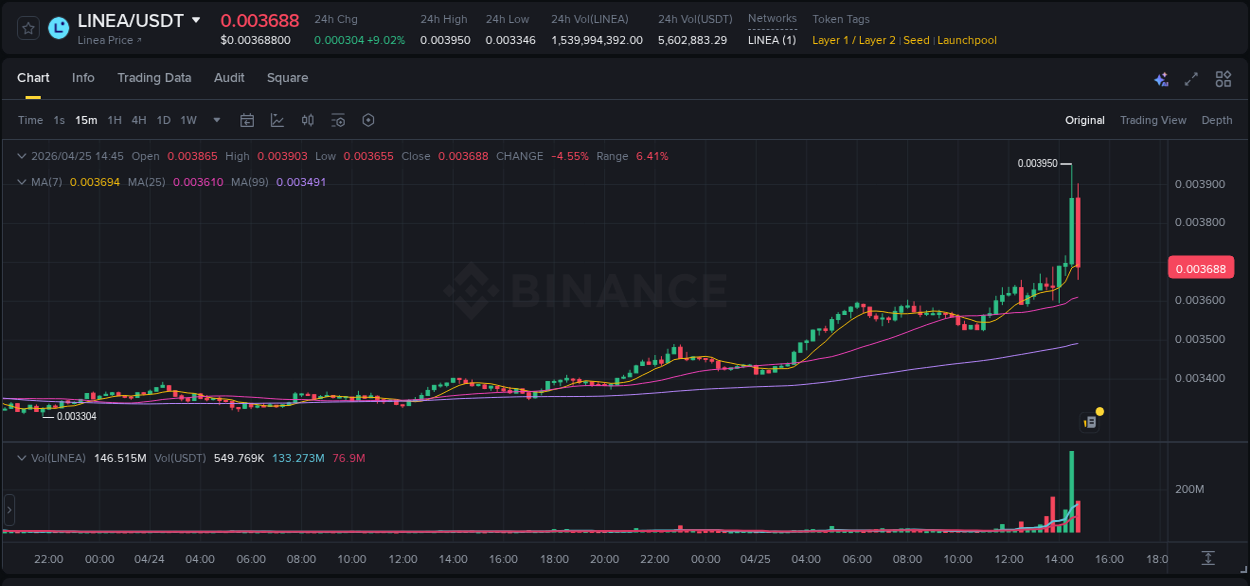Viewport: 1250px width, 586px height.
Task: Click the 0.003900 price axis label
Action: click(1200, 184)
